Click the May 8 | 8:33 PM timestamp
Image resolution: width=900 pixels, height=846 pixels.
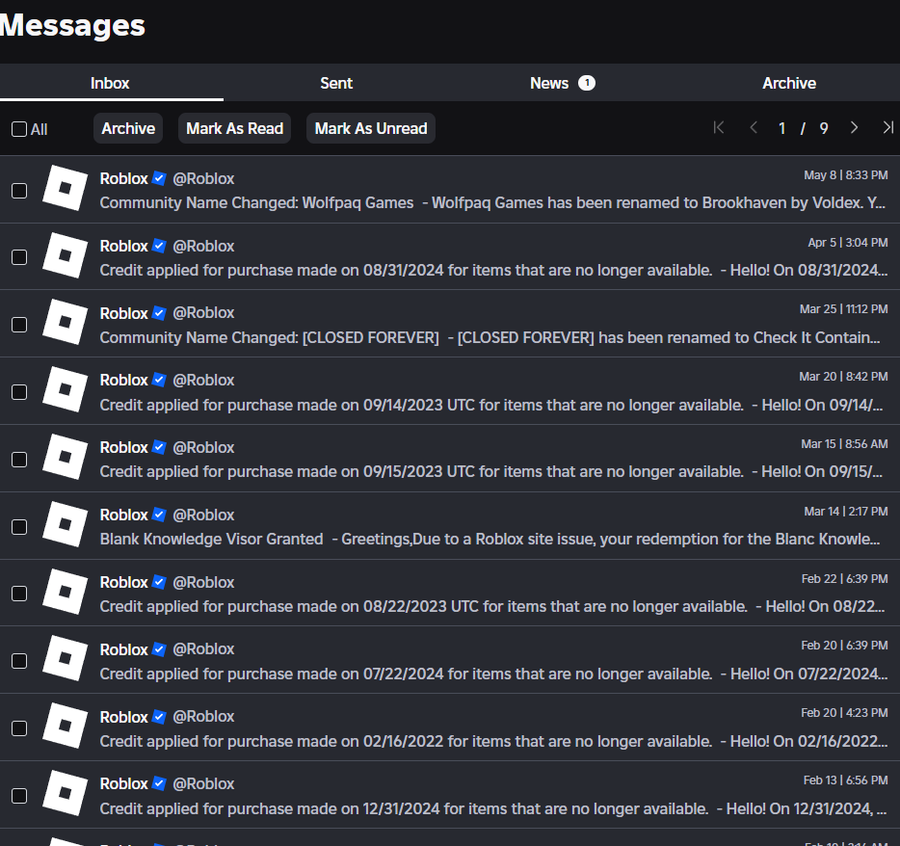[845, 175]
